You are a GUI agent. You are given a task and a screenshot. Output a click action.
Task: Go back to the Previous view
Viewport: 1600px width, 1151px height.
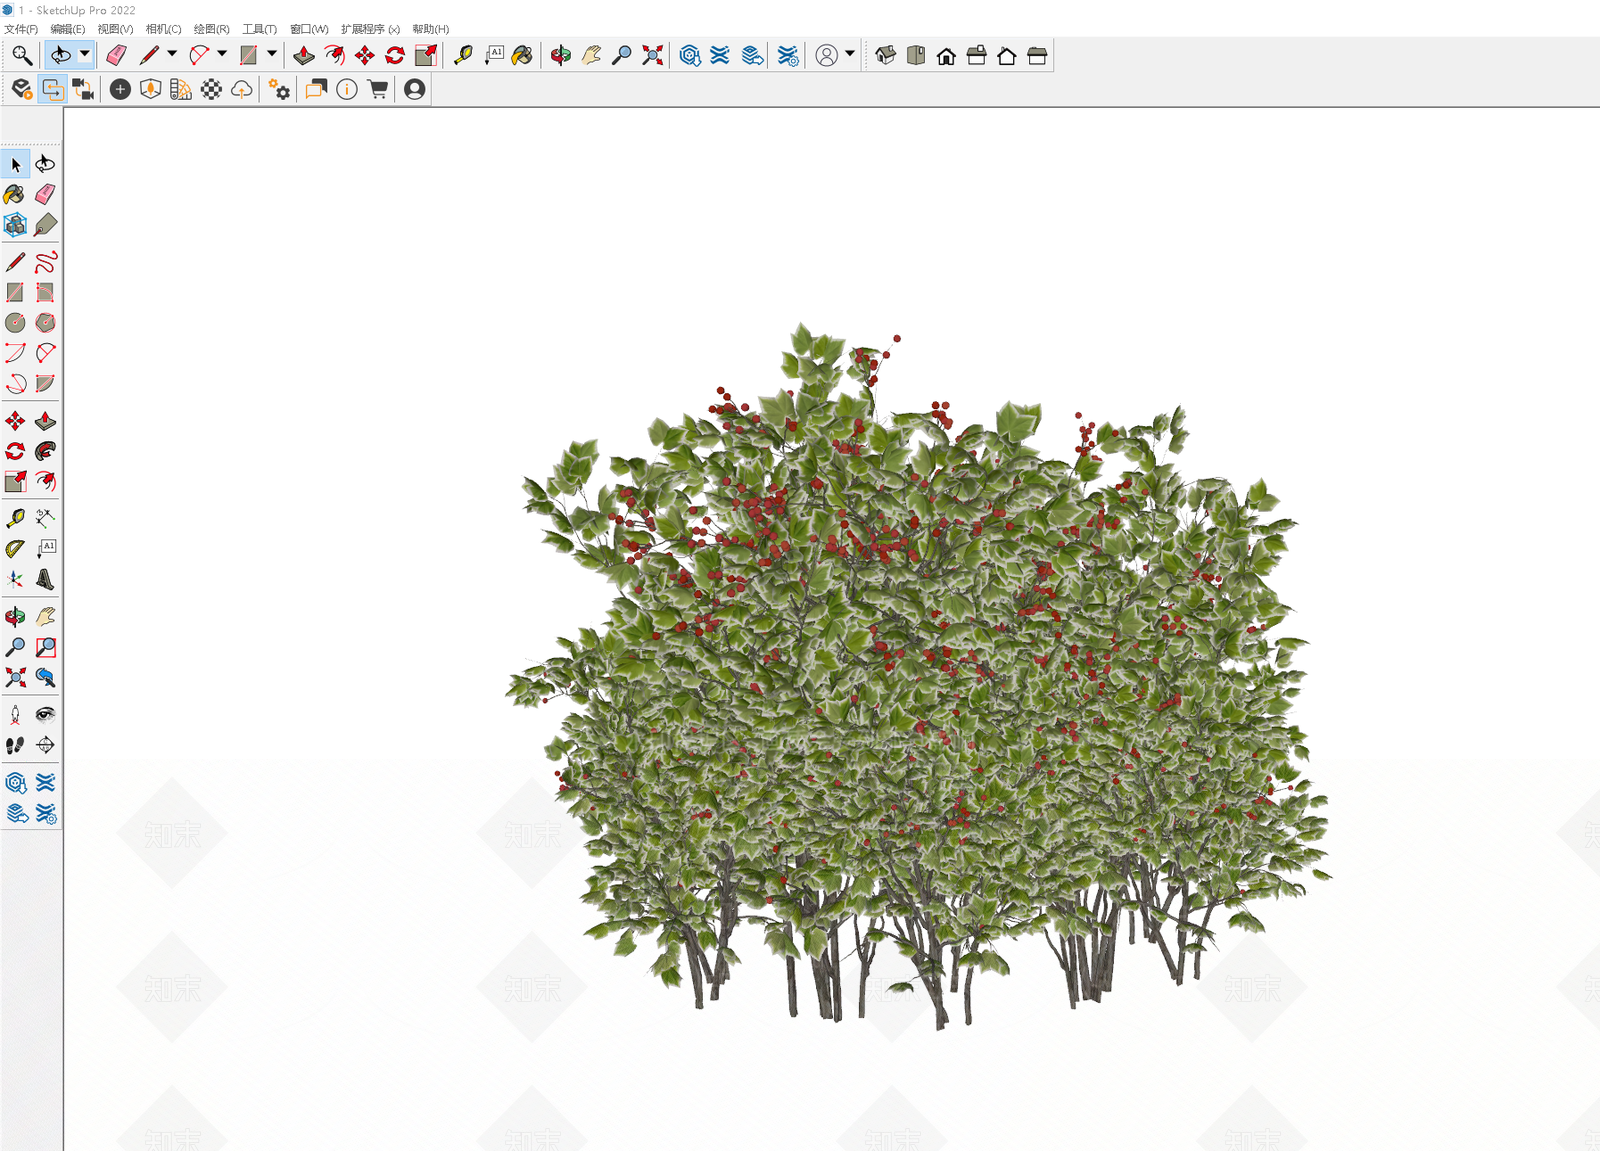[46, 677]
